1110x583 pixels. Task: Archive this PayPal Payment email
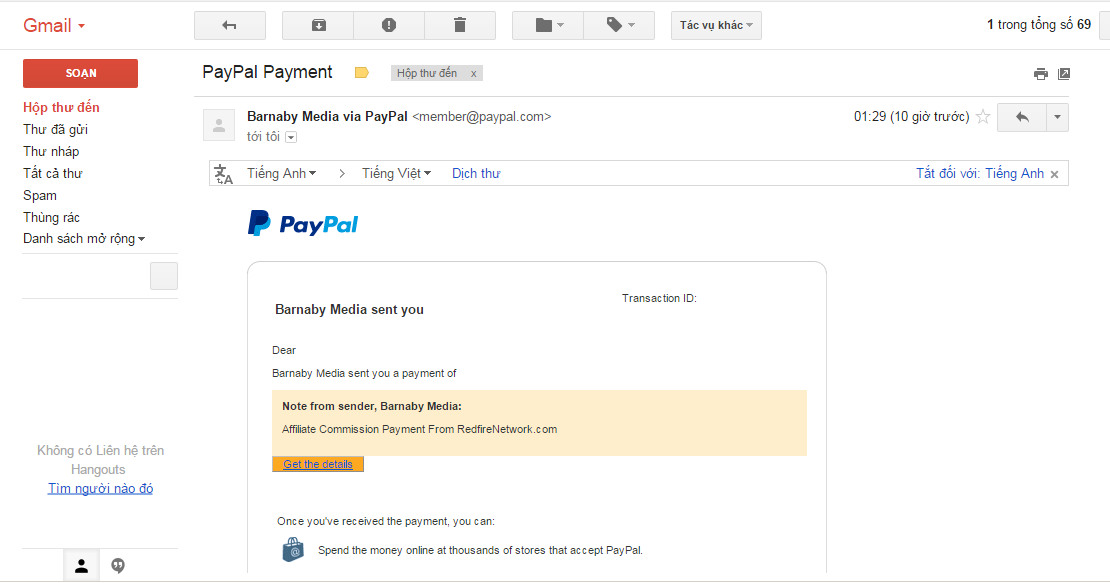318,25
